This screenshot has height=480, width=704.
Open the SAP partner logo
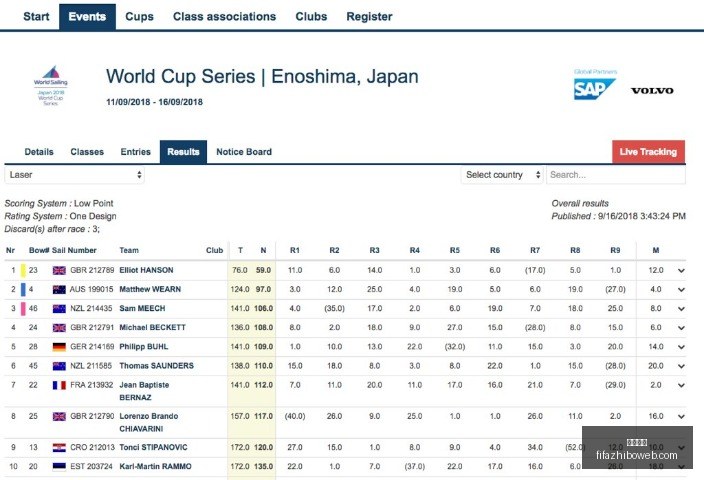tap(594, 89)
